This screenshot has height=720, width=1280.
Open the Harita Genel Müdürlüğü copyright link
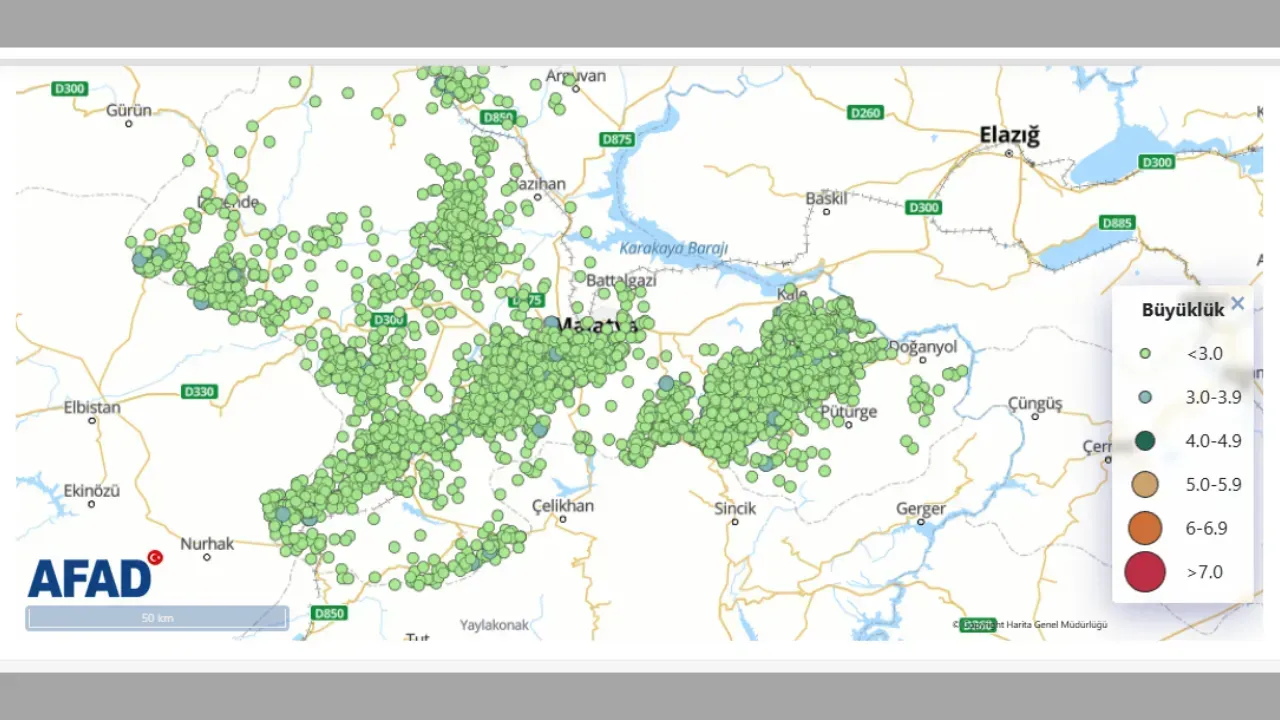tap(1033, 625)
